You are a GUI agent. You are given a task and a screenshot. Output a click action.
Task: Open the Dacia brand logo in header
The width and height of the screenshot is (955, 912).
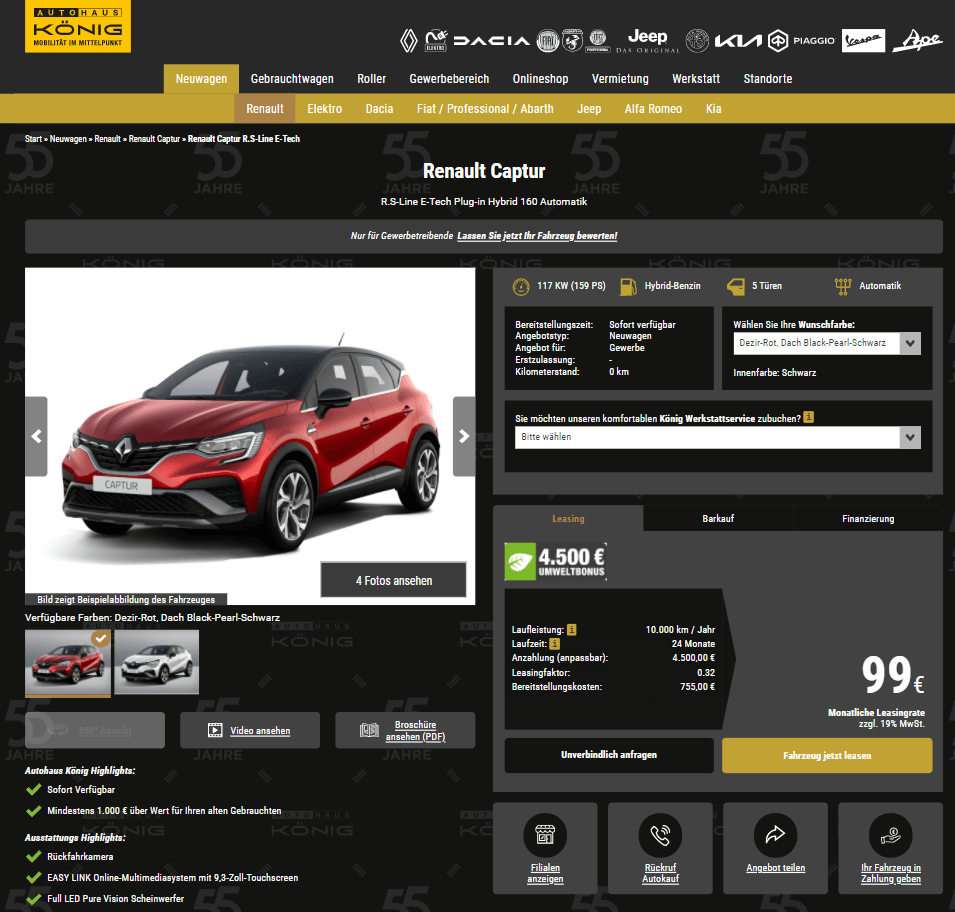pos(492,41)
